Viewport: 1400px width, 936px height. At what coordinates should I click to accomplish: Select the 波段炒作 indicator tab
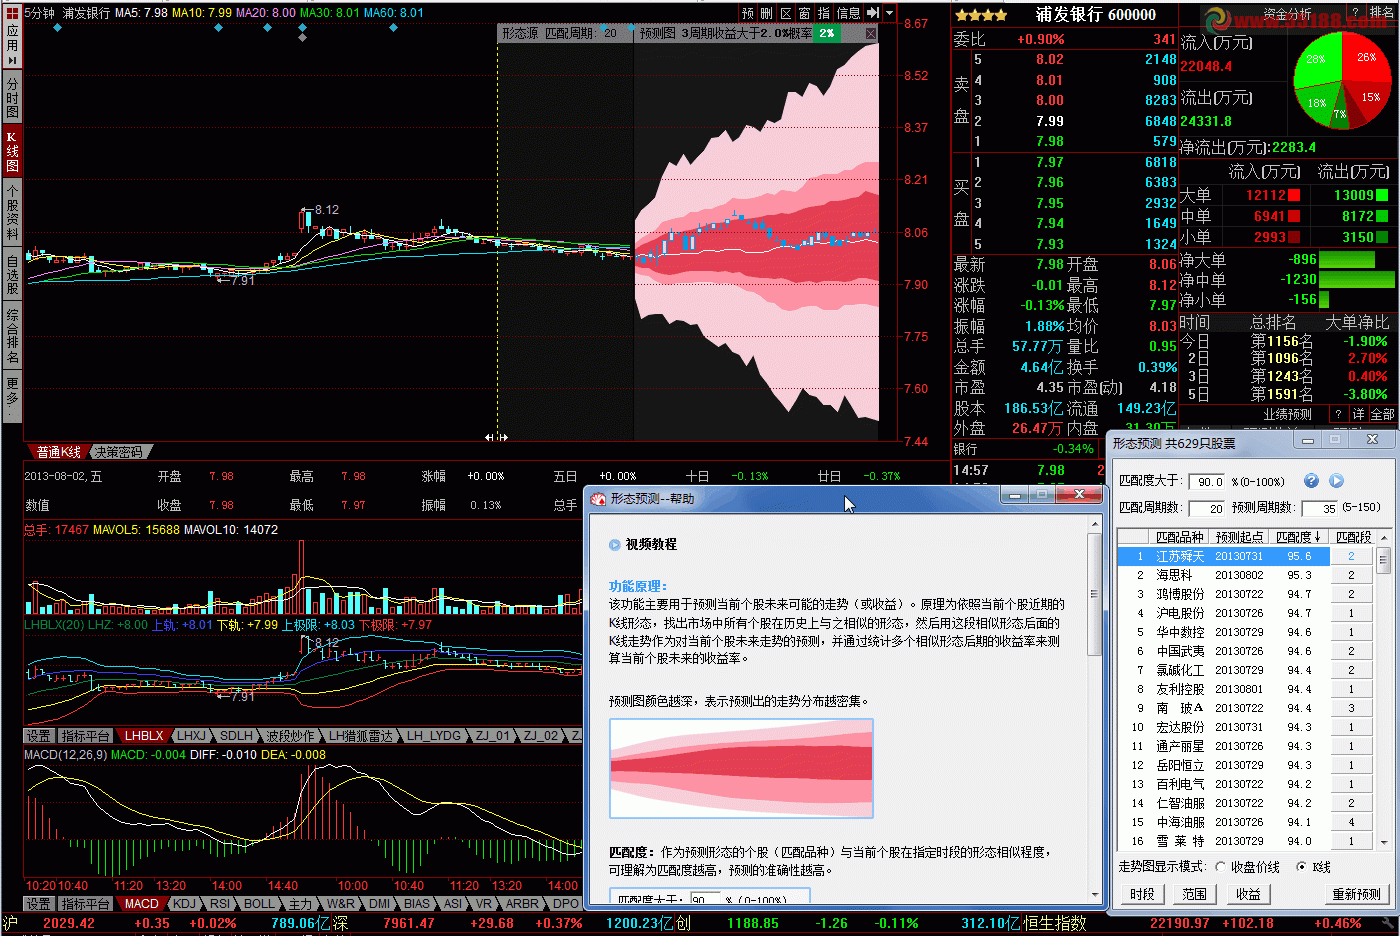tap(289, 736)
